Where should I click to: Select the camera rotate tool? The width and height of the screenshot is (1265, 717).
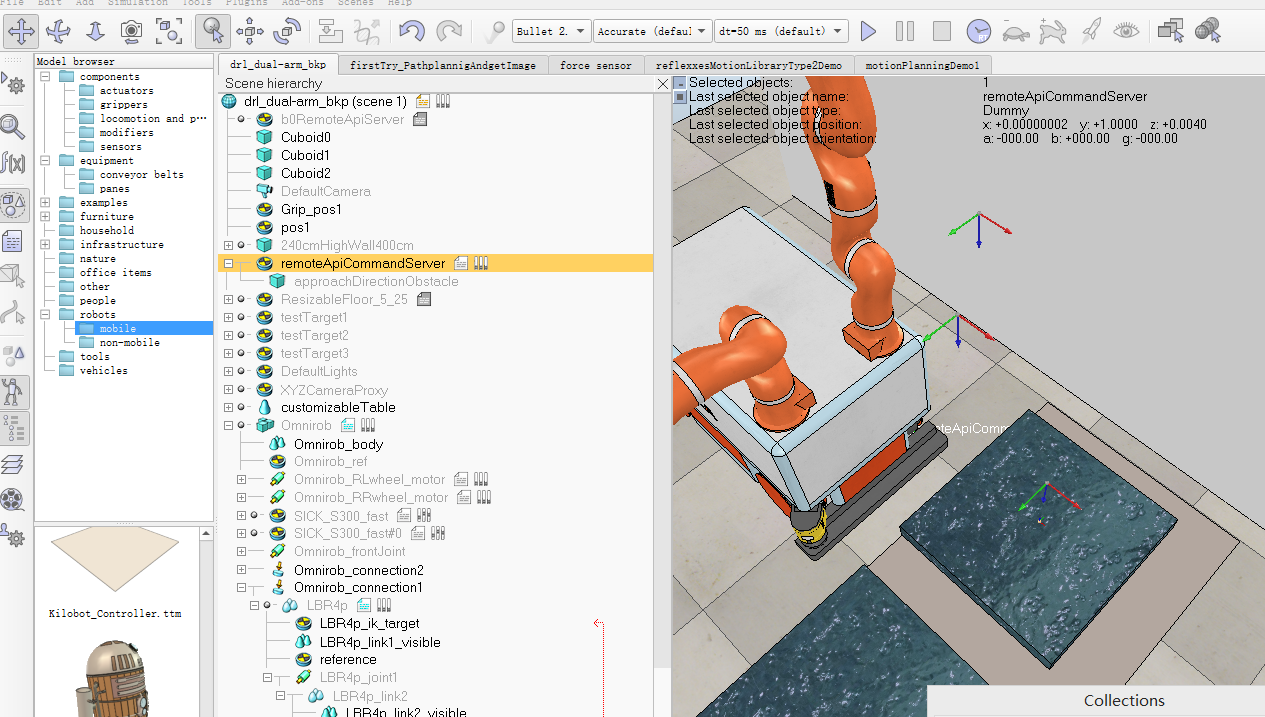(58, 31)
